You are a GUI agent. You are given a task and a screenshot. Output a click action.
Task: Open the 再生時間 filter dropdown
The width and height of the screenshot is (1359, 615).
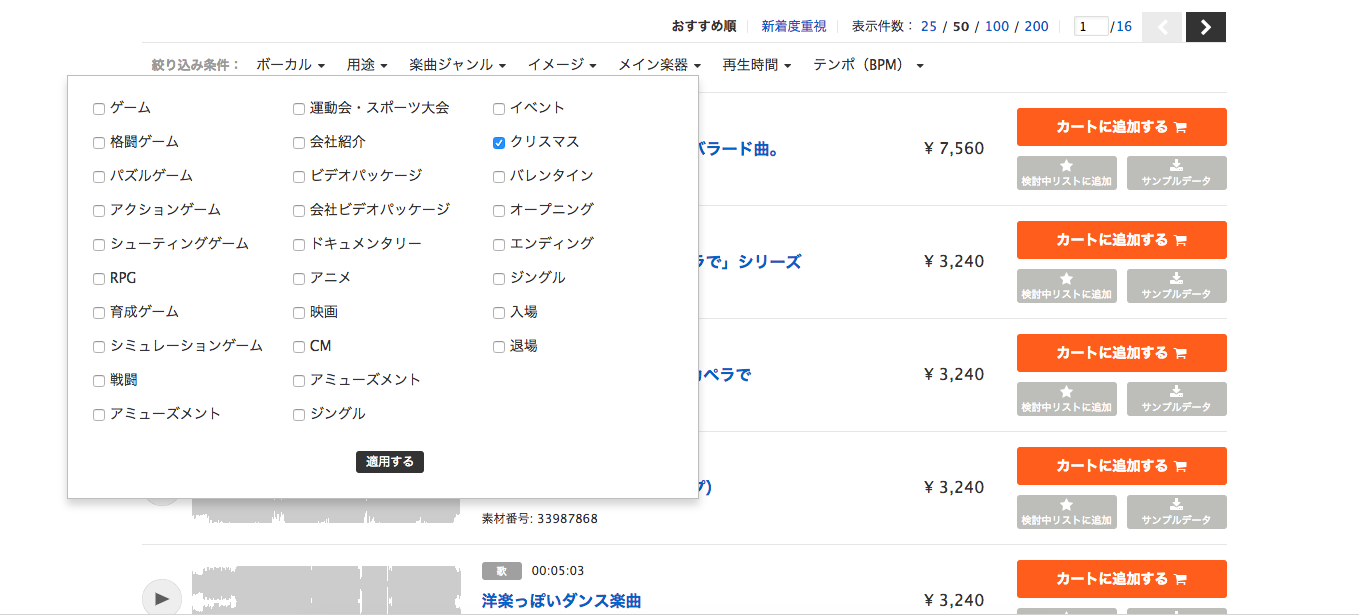pyautogui.click(x=757, y=65)
